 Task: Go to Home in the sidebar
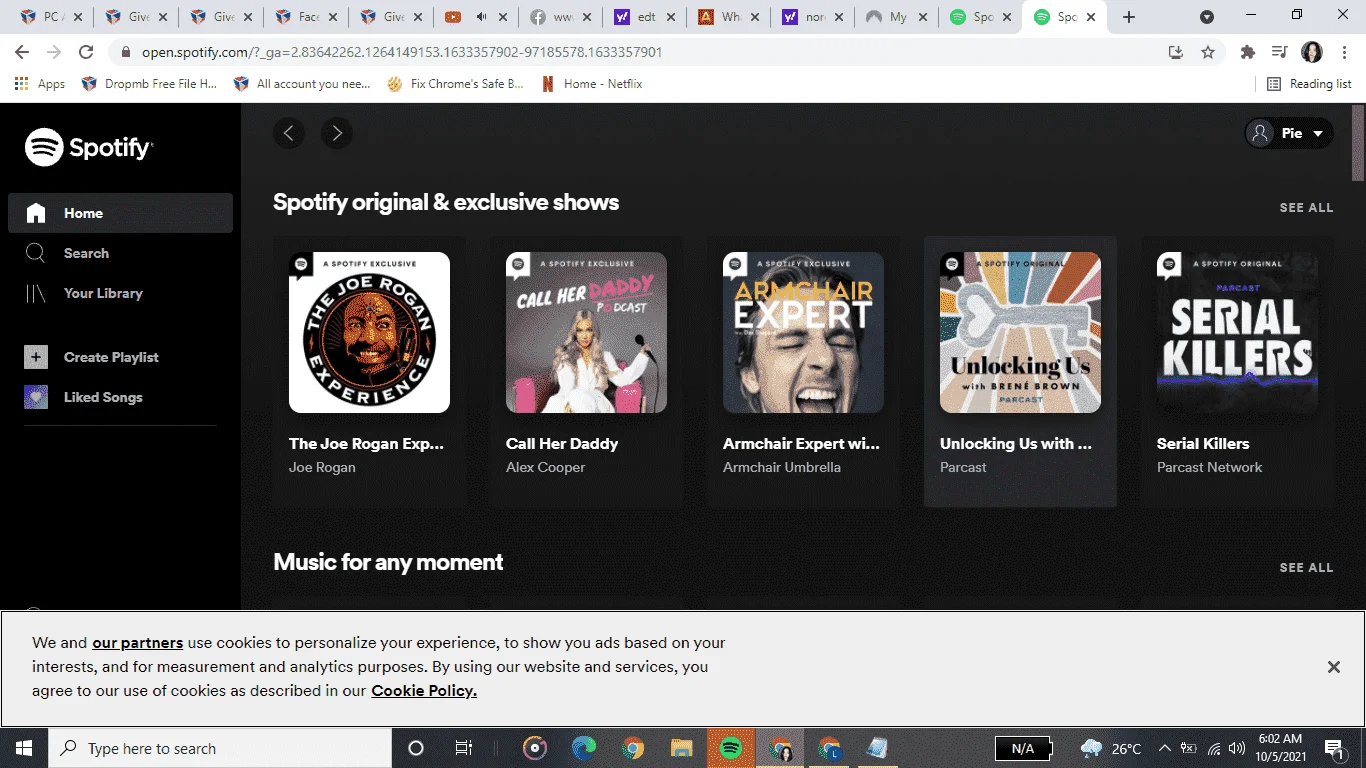[120, 213]
